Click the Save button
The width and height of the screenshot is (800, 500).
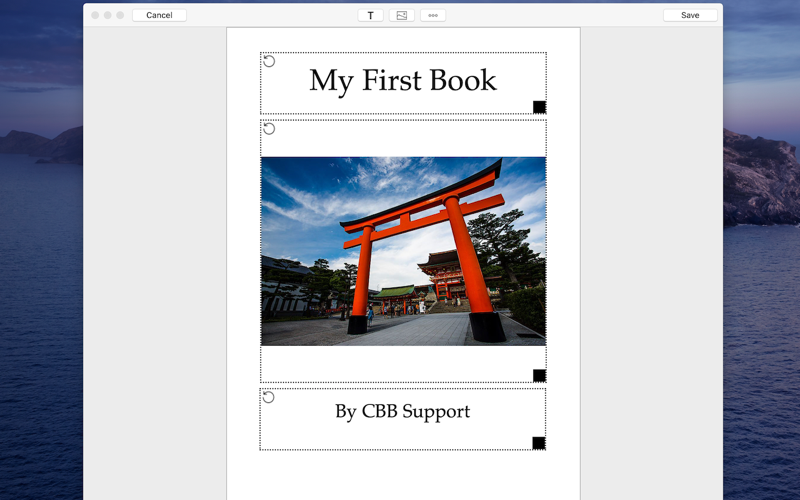click(690, 15)
